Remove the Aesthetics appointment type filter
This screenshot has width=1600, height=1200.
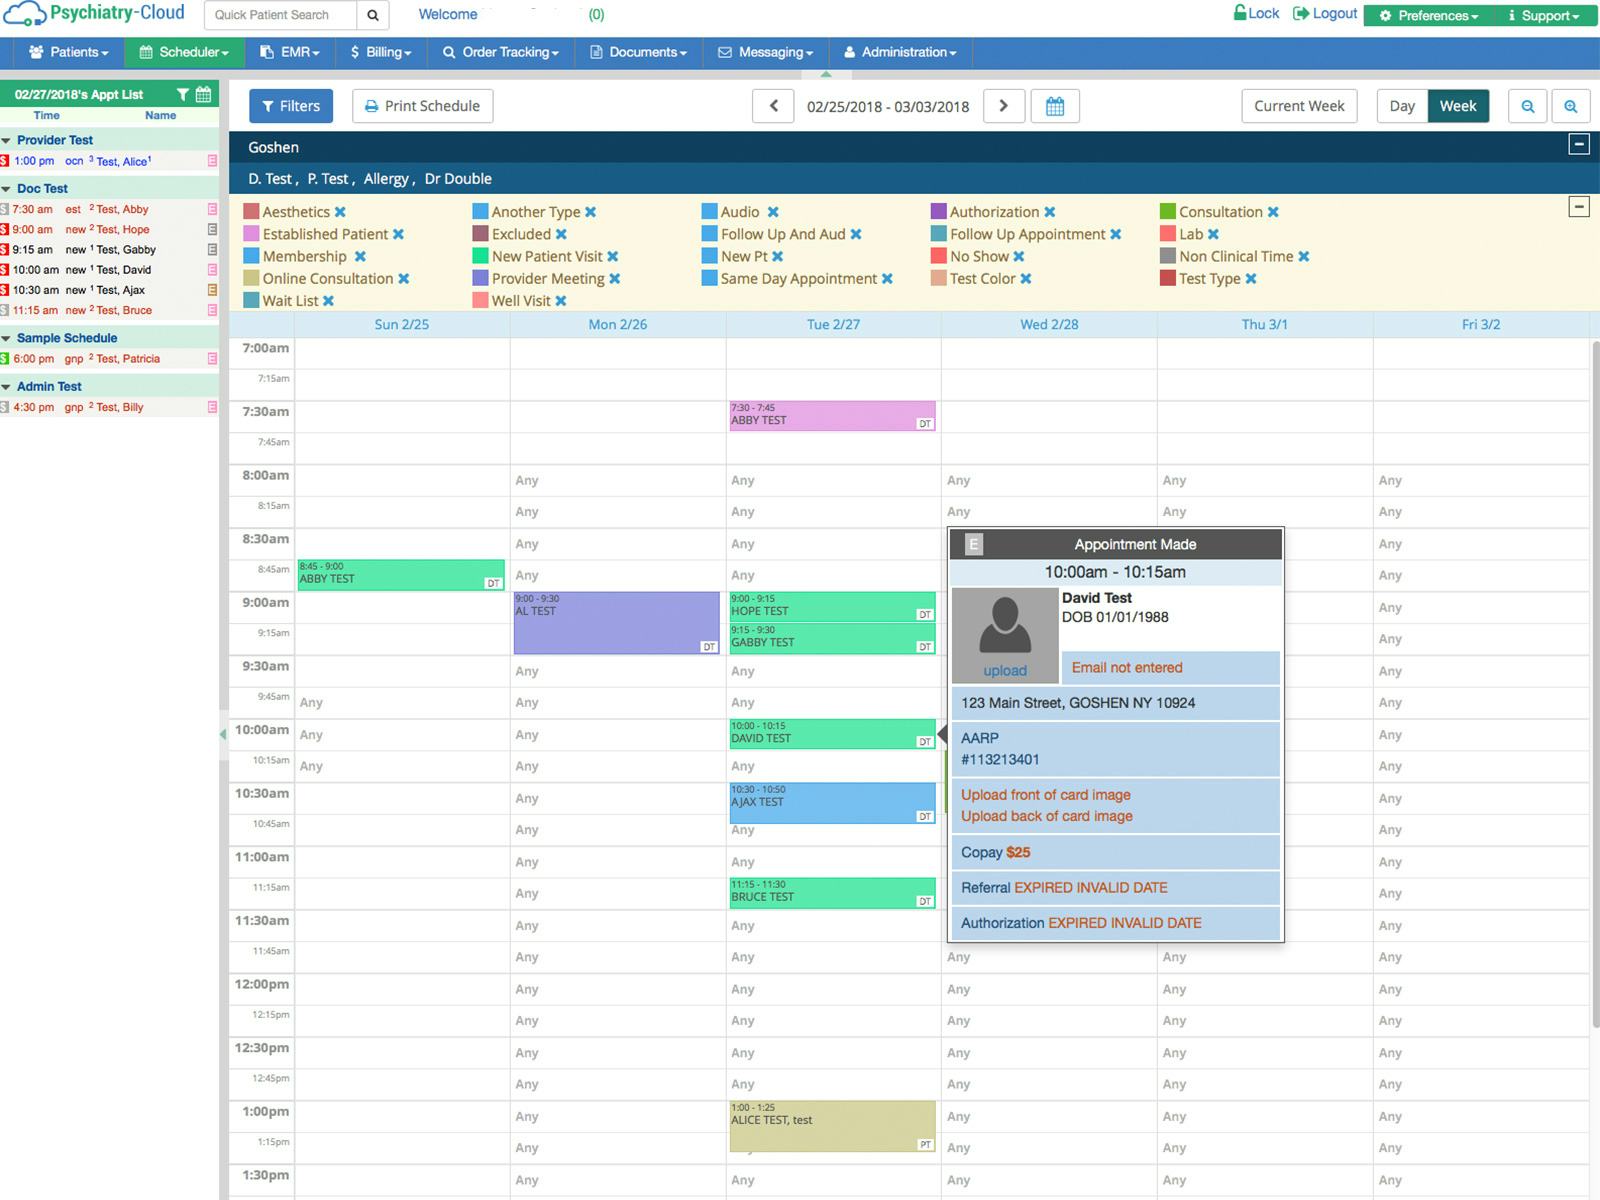341,211
